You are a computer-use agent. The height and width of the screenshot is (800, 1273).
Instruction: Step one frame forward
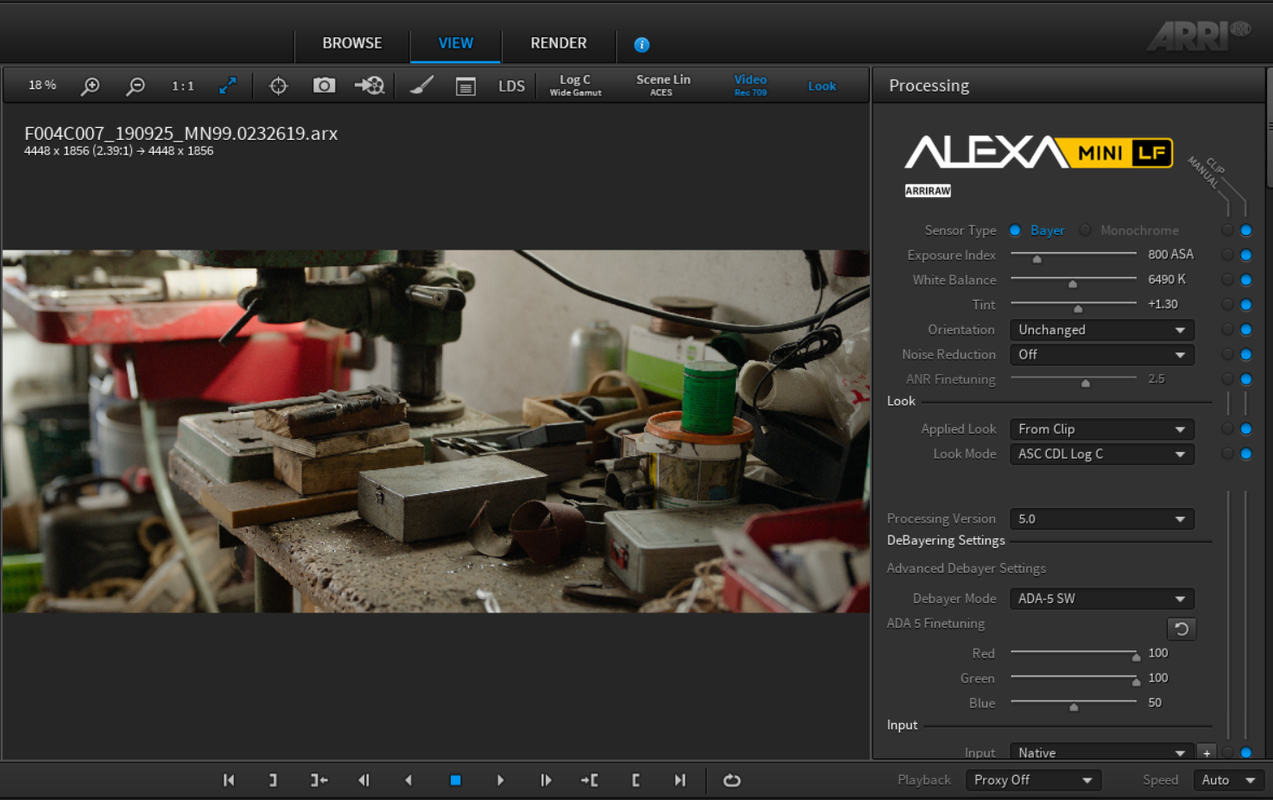point(545,780)
